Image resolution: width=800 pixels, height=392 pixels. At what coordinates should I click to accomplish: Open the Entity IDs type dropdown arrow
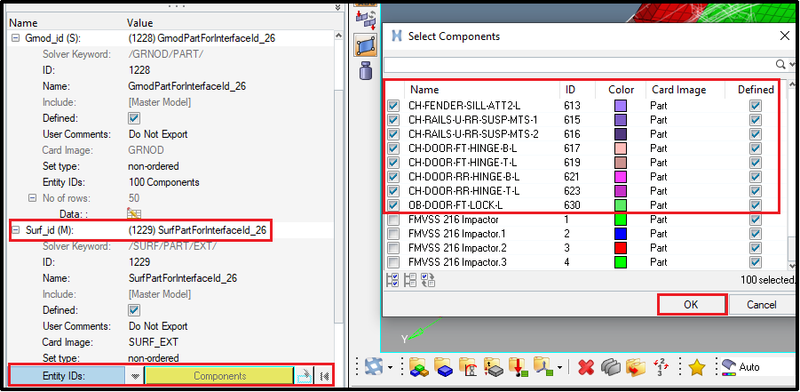point(135,376)
